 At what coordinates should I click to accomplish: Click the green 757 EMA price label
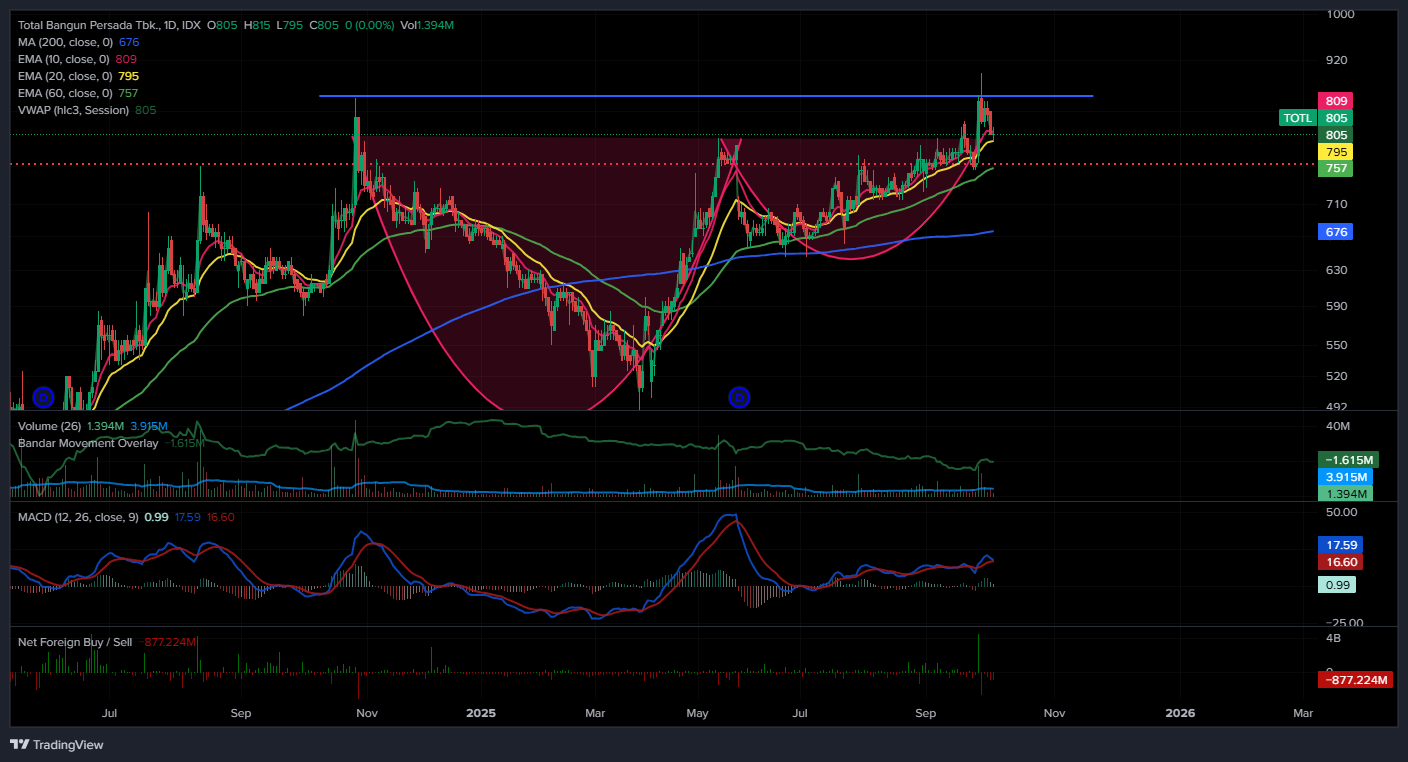click(1336, 168)
